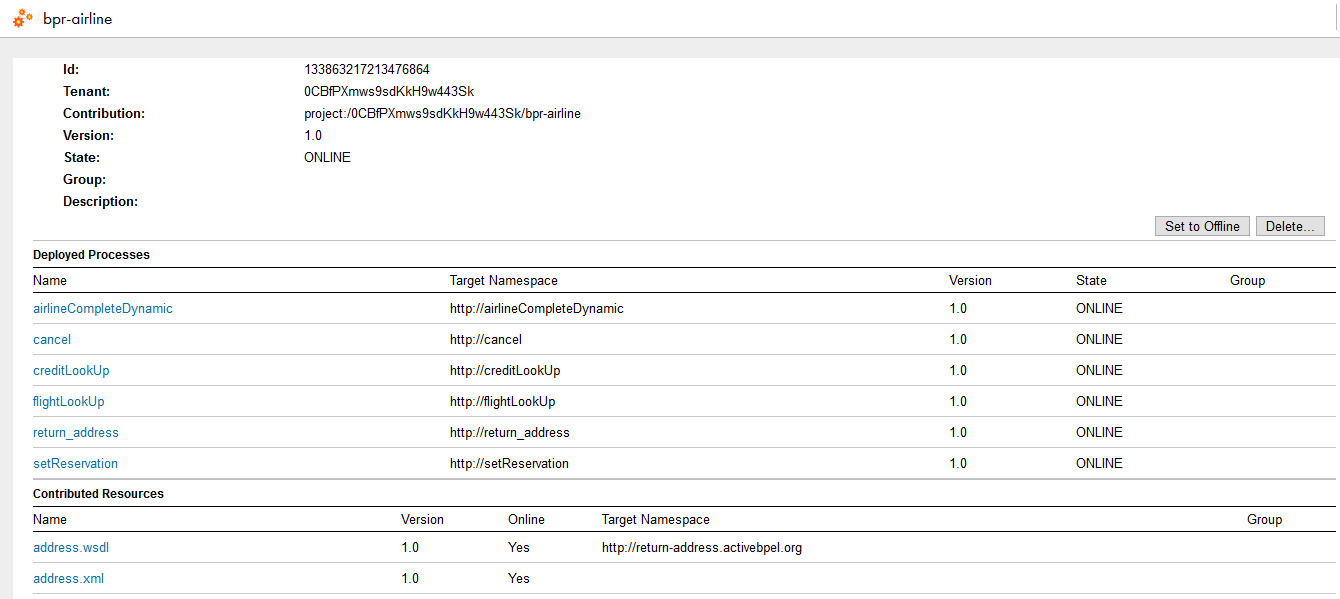
Task: Click the Delete... button
Action: 1290,226
